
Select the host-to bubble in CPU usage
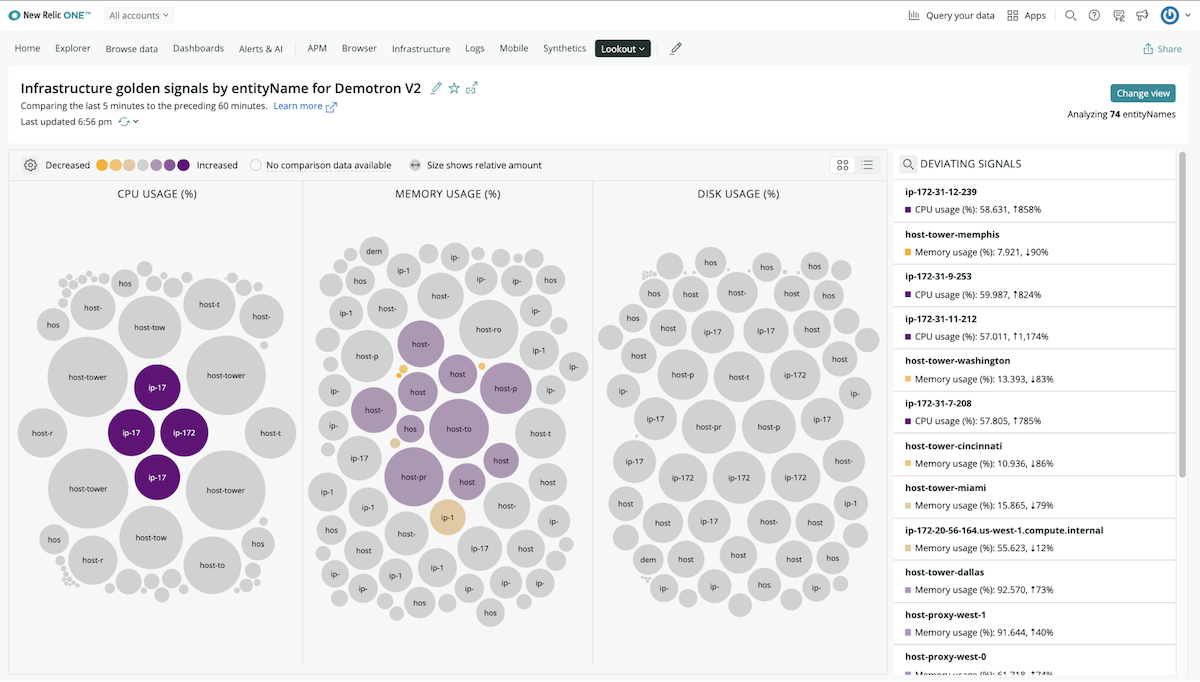pyautogui.click(x=213, y=565)
